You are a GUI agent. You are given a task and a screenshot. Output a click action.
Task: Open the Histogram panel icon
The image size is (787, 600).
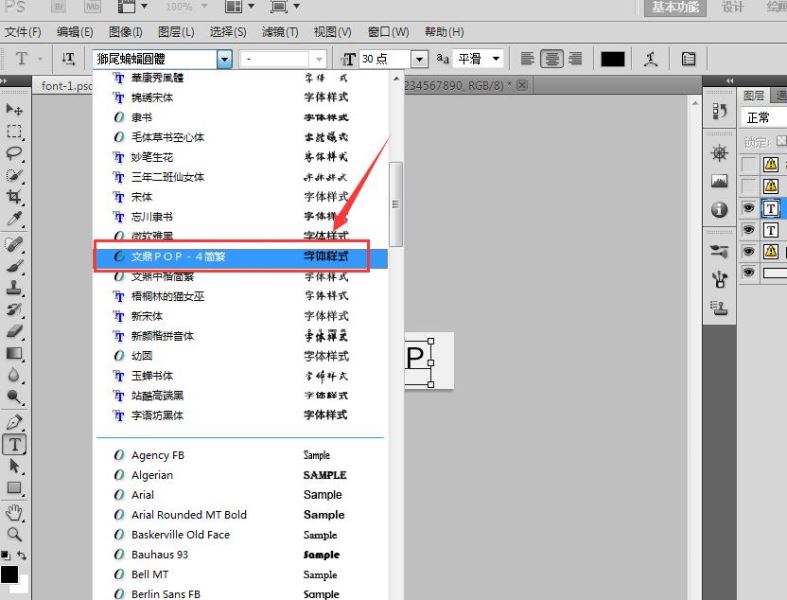point(719,181)
